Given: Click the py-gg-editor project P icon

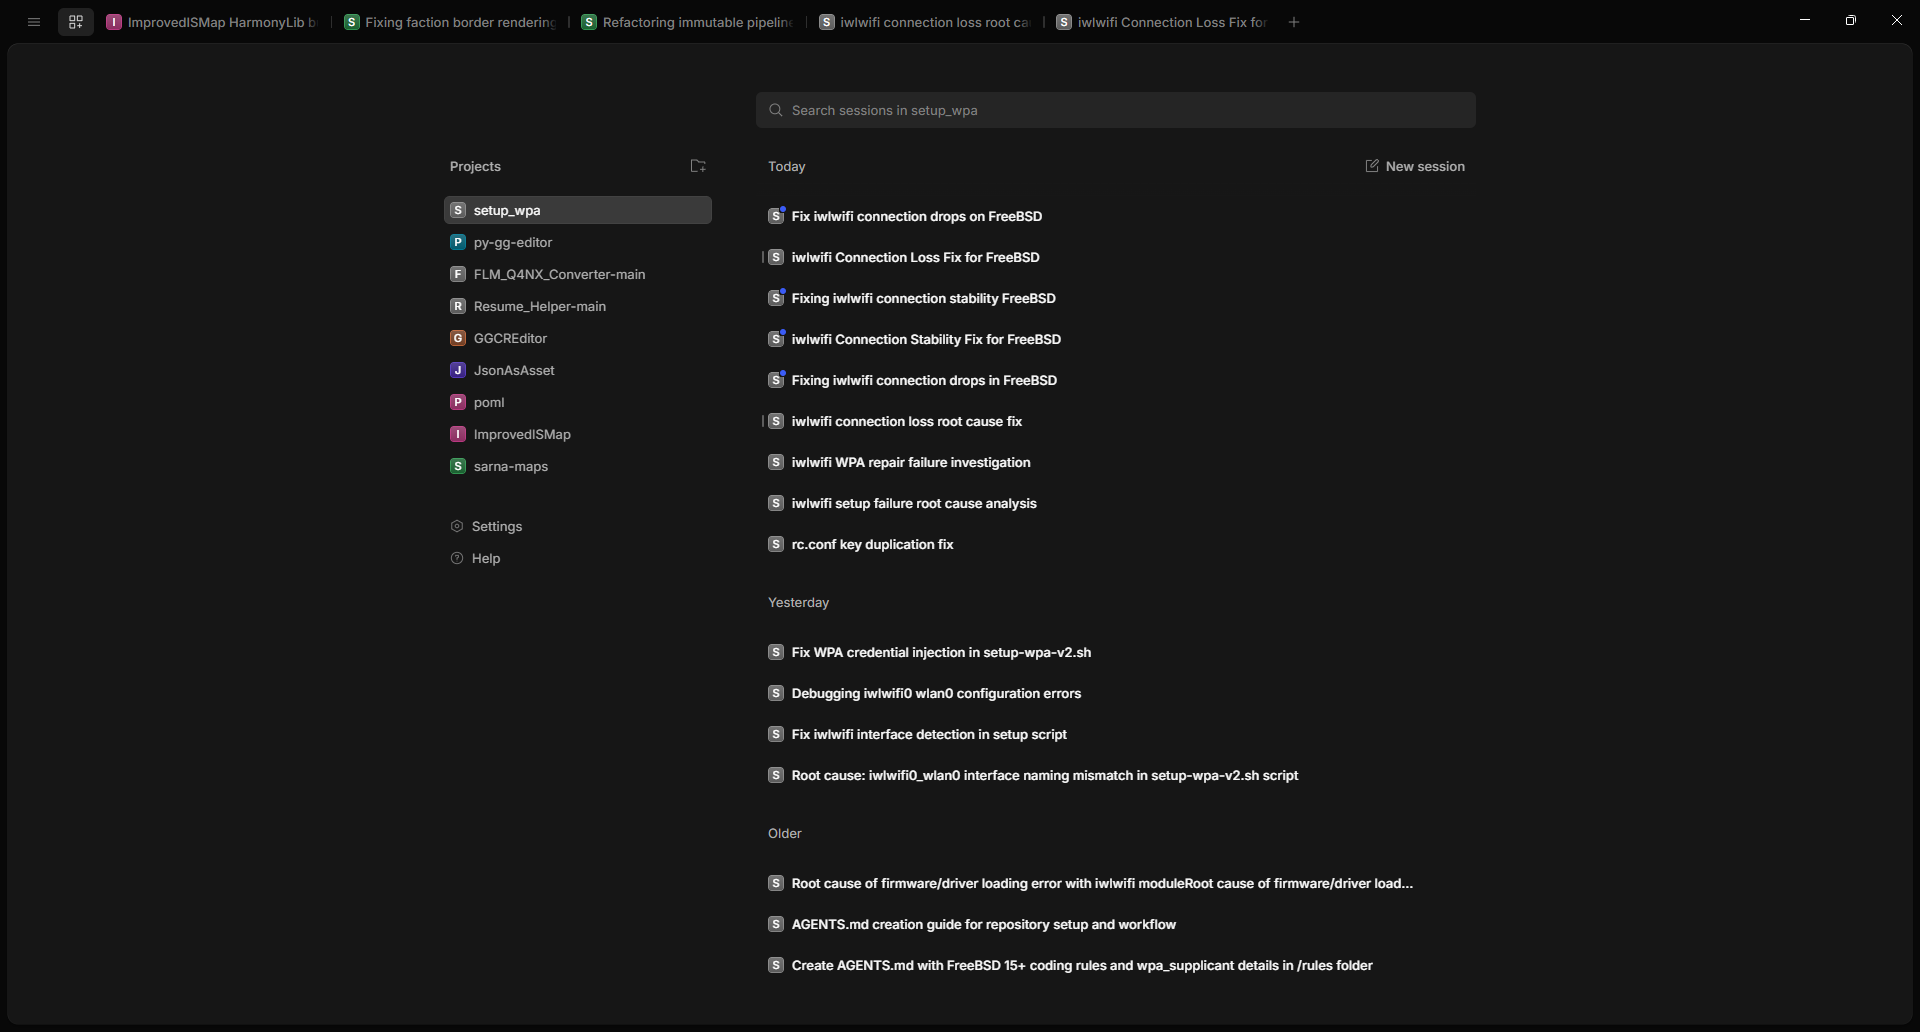Looking at the screenshot, I should click(x=458, y=242).
